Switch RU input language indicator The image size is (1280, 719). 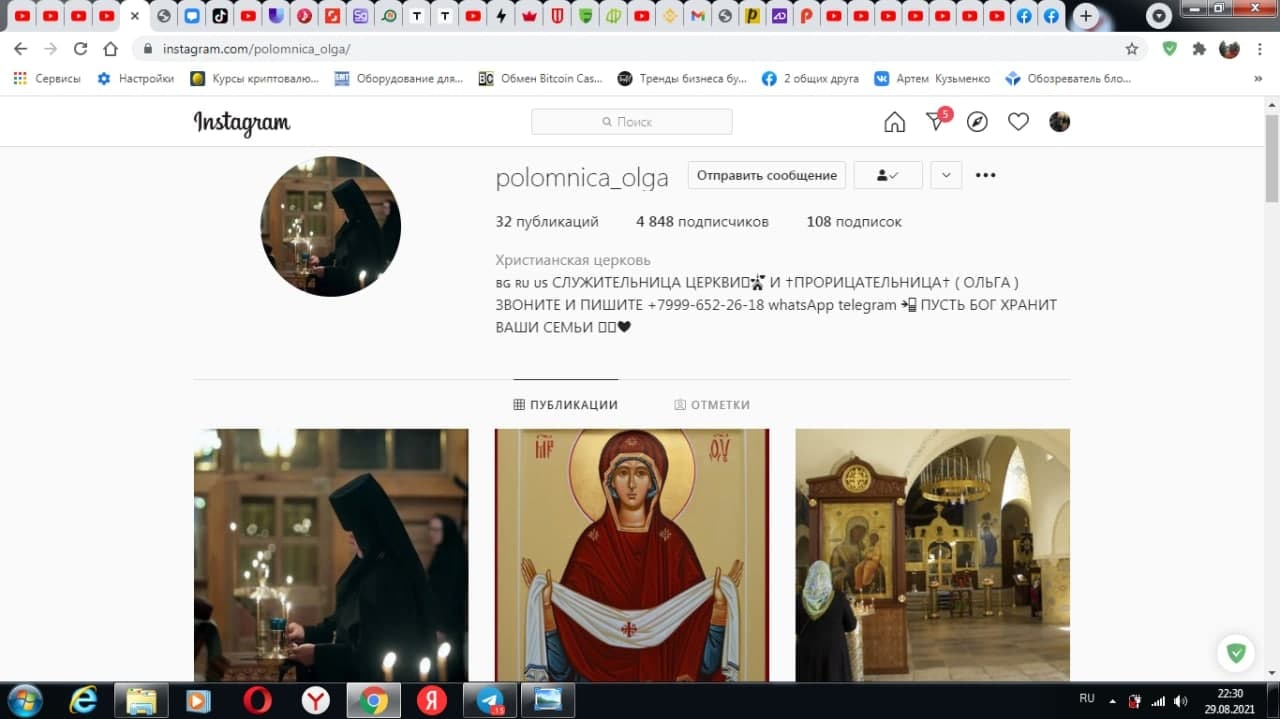click(1086, 699)
